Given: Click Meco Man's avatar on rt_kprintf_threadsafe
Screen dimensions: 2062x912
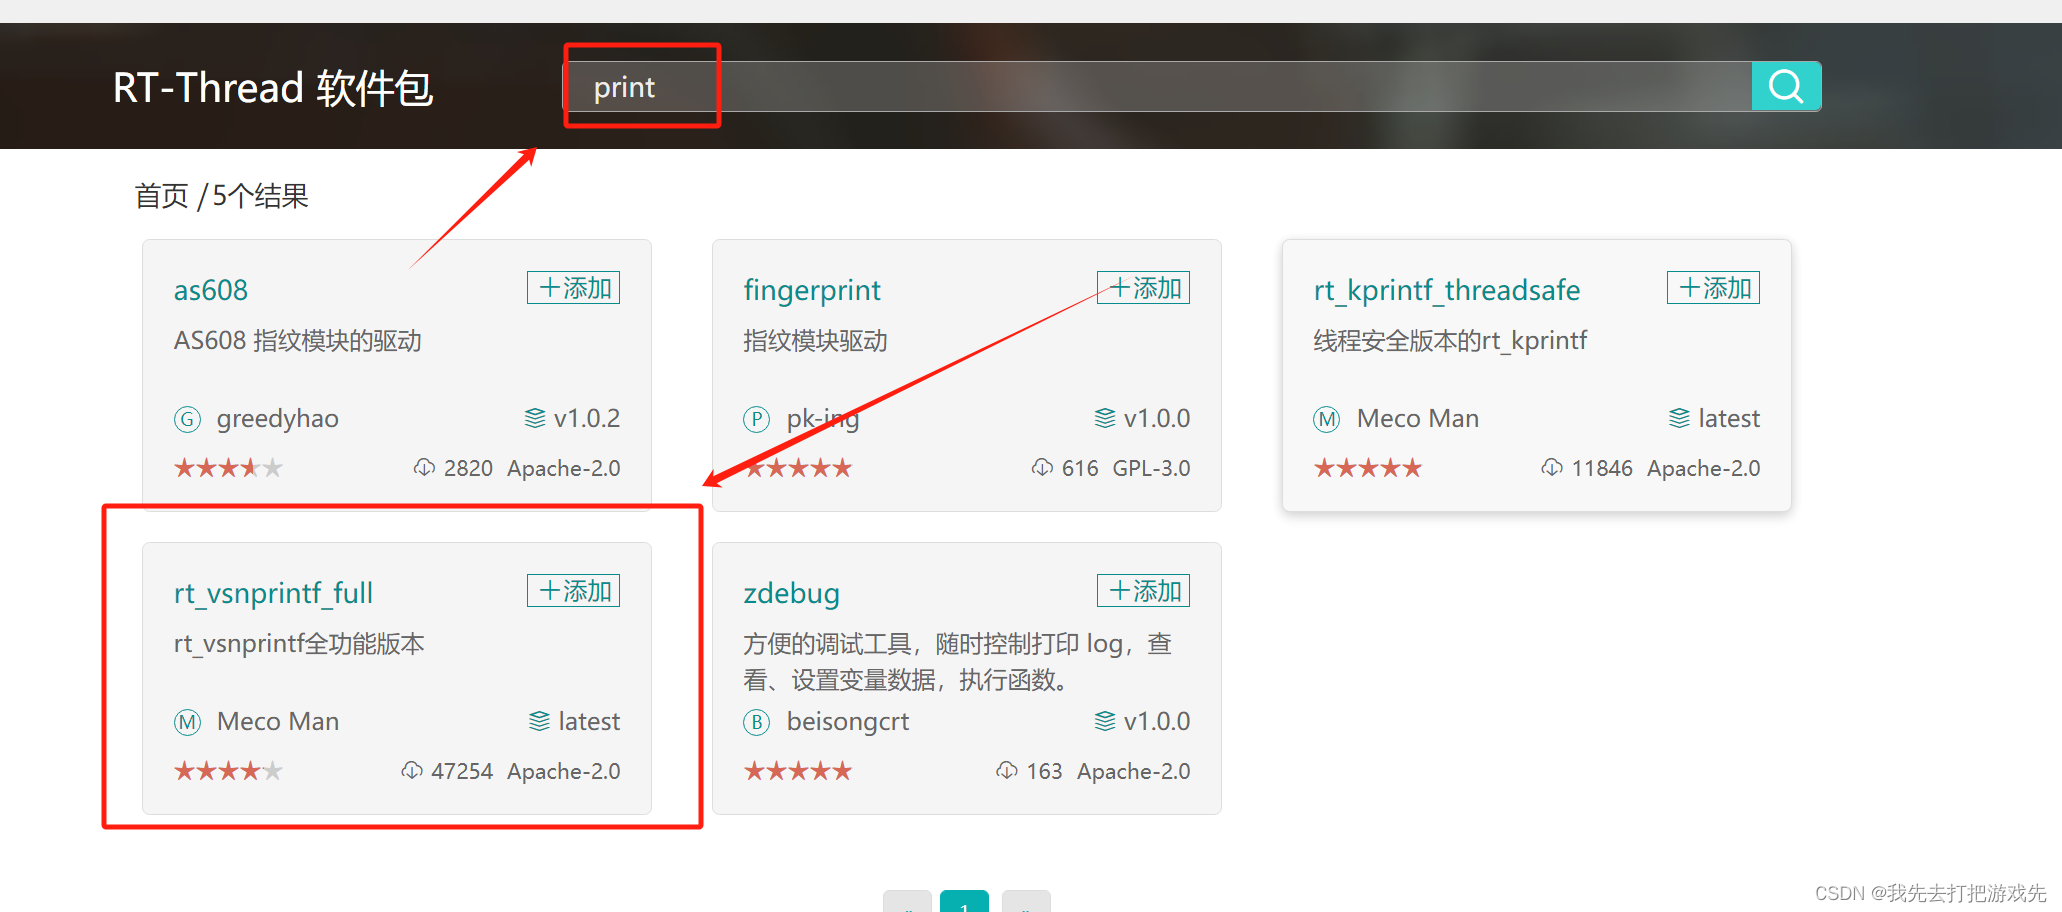Looking at the screenshot, I should point(1327,419).
